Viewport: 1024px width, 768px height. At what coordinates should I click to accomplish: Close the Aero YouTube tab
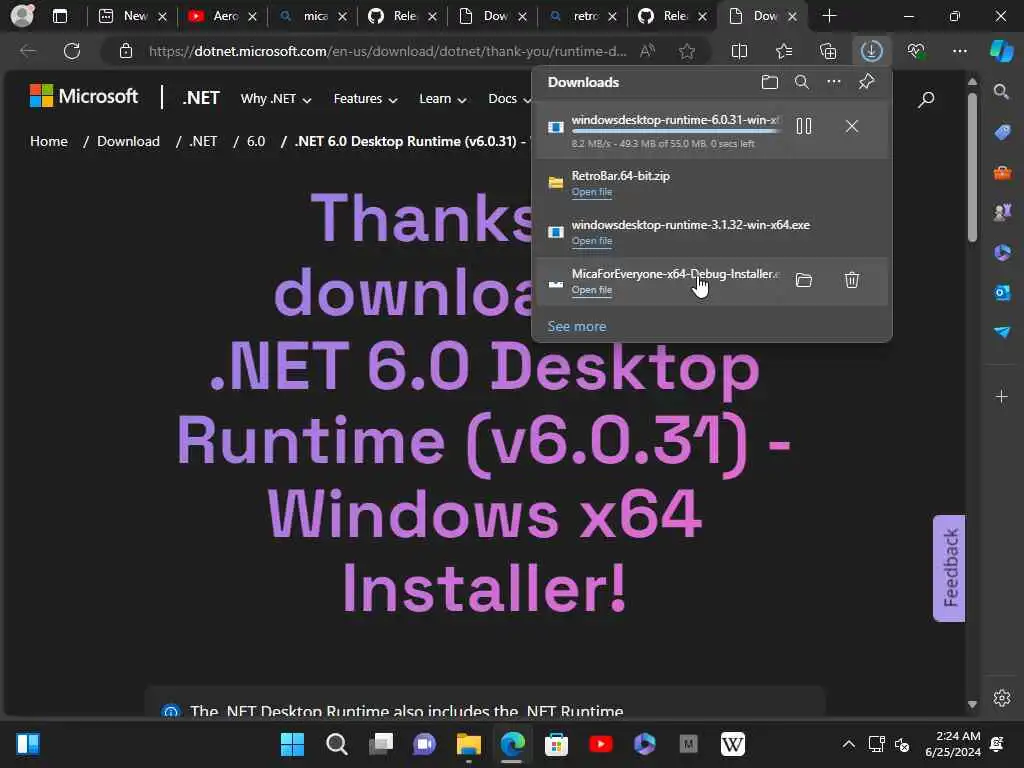(x=252, y=17)
